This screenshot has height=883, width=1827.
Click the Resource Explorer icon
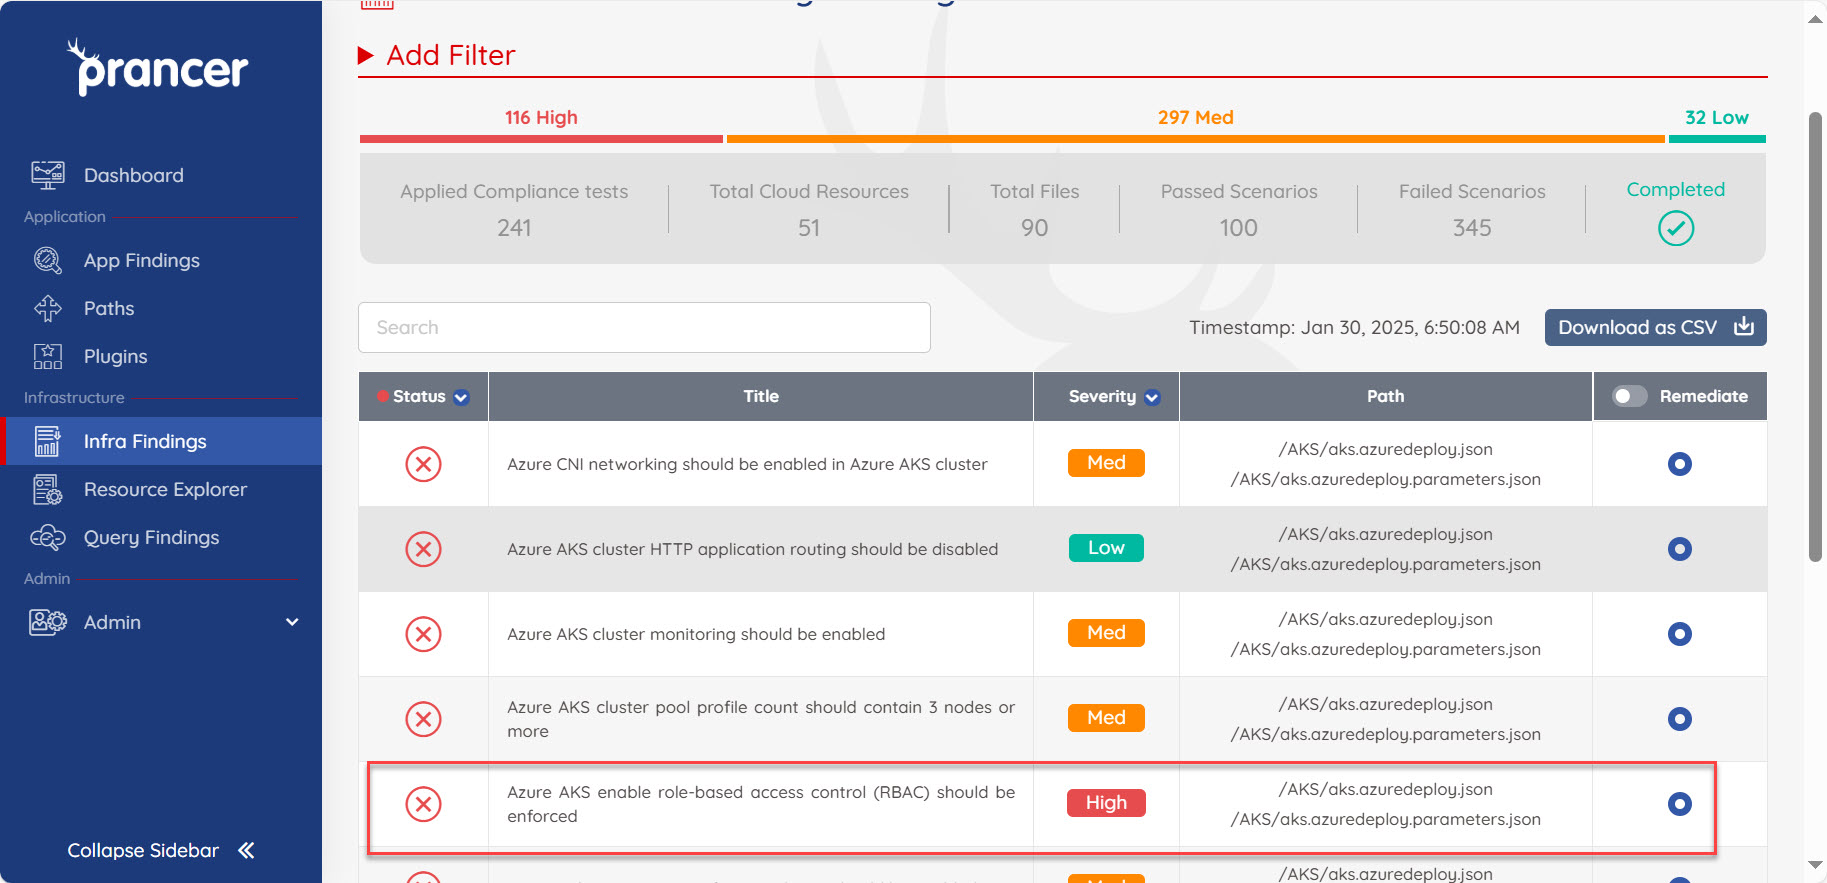click(x=48, y=489)
